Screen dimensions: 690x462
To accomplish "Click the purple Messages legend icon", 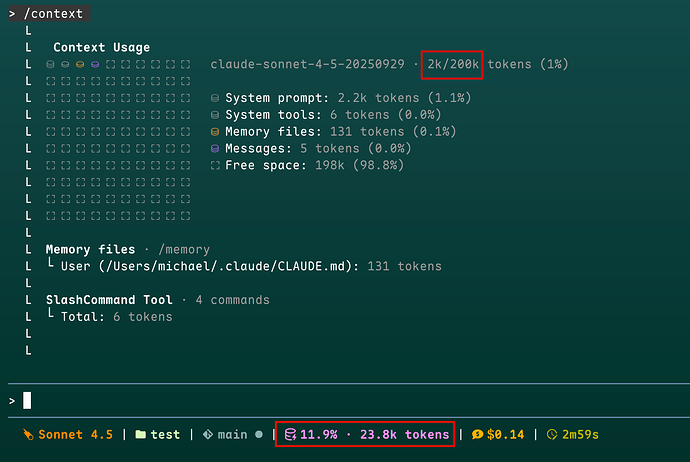I will pyautogui.click(x=215, y=148).
